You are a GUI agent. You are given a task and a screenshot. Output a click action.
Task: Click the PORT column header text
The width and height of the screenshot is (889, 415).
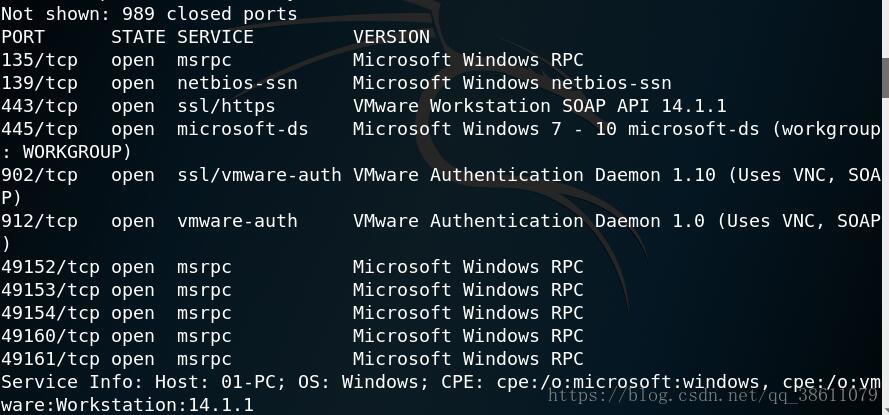(x=23, y=37)
